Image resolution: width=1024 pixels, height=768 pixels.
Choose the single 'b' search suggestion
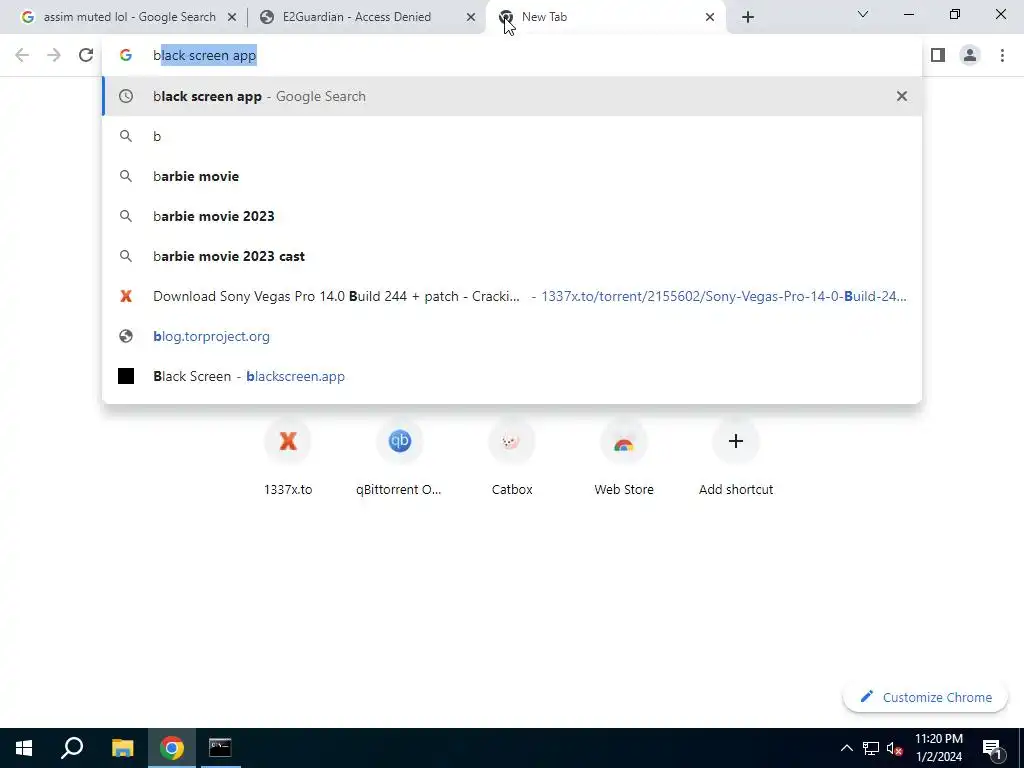coord(512,136)
